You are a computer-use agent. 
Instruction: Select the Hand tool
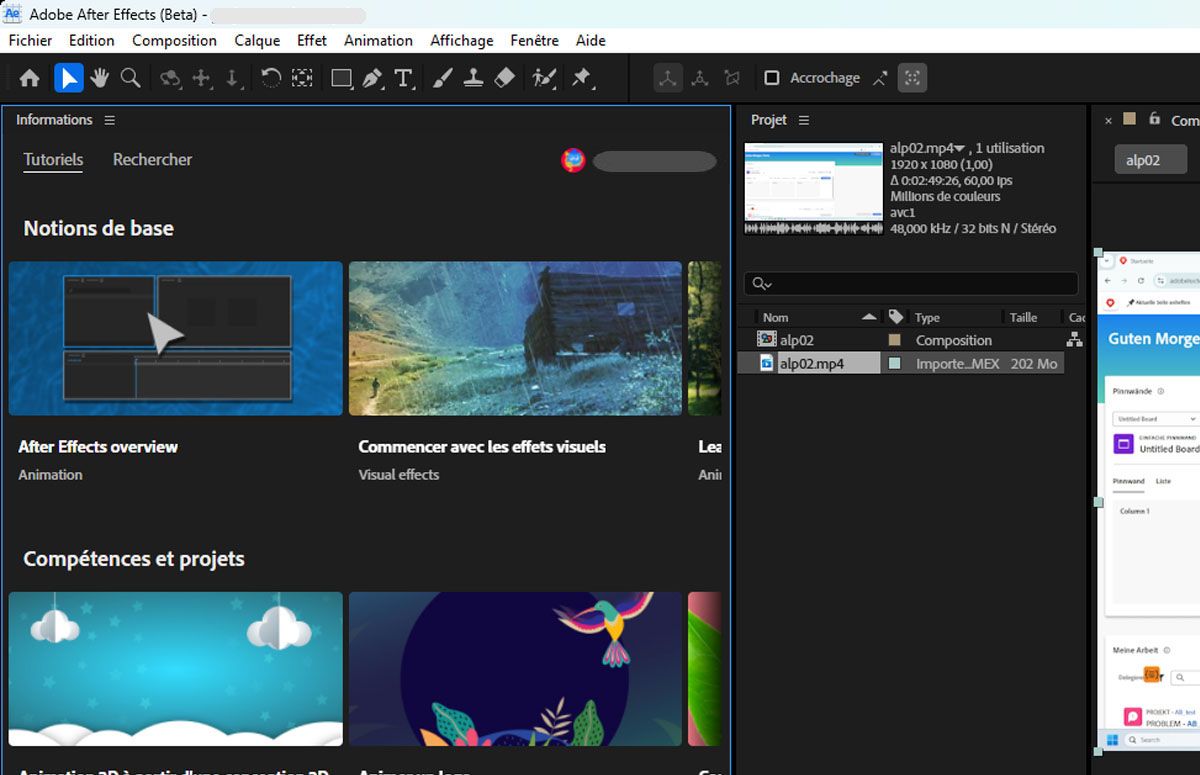99,78
